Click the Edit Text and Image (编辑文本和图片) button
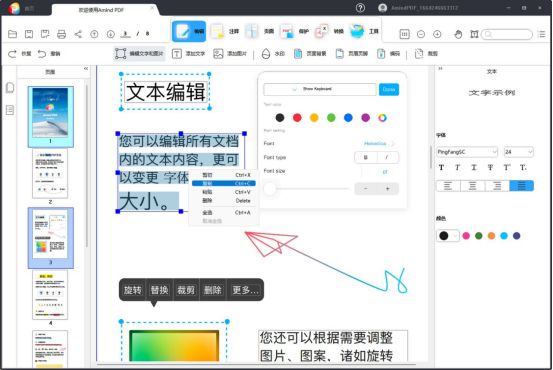The height and width of the screenshot is (370, 553). tap(139, 54)
